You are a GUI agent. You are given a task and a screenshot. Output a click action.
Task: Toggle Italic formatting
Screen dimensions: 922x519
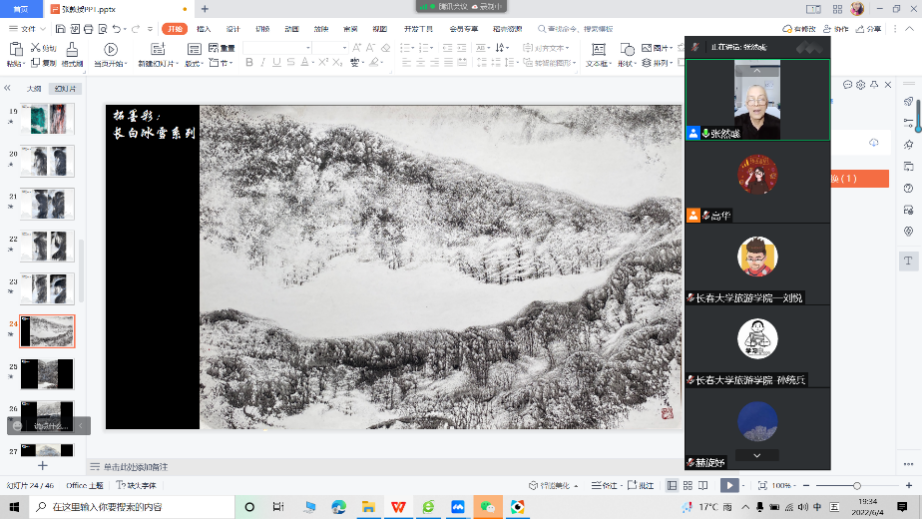263,62
